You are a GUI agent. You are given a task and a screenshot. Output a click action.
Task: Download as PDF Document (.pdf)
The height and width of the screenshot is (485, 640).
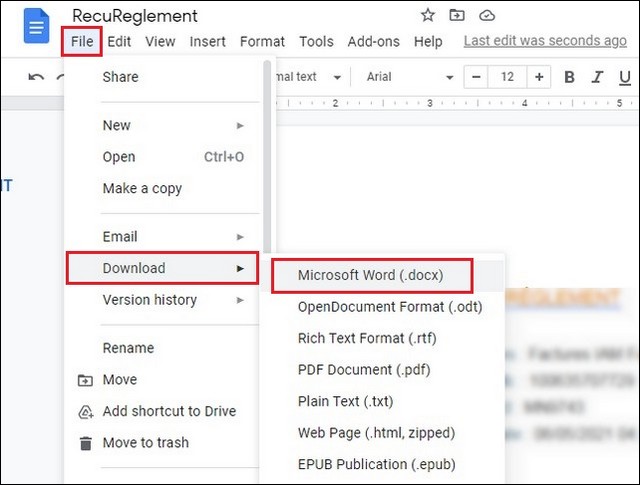[x=381, y=370]
